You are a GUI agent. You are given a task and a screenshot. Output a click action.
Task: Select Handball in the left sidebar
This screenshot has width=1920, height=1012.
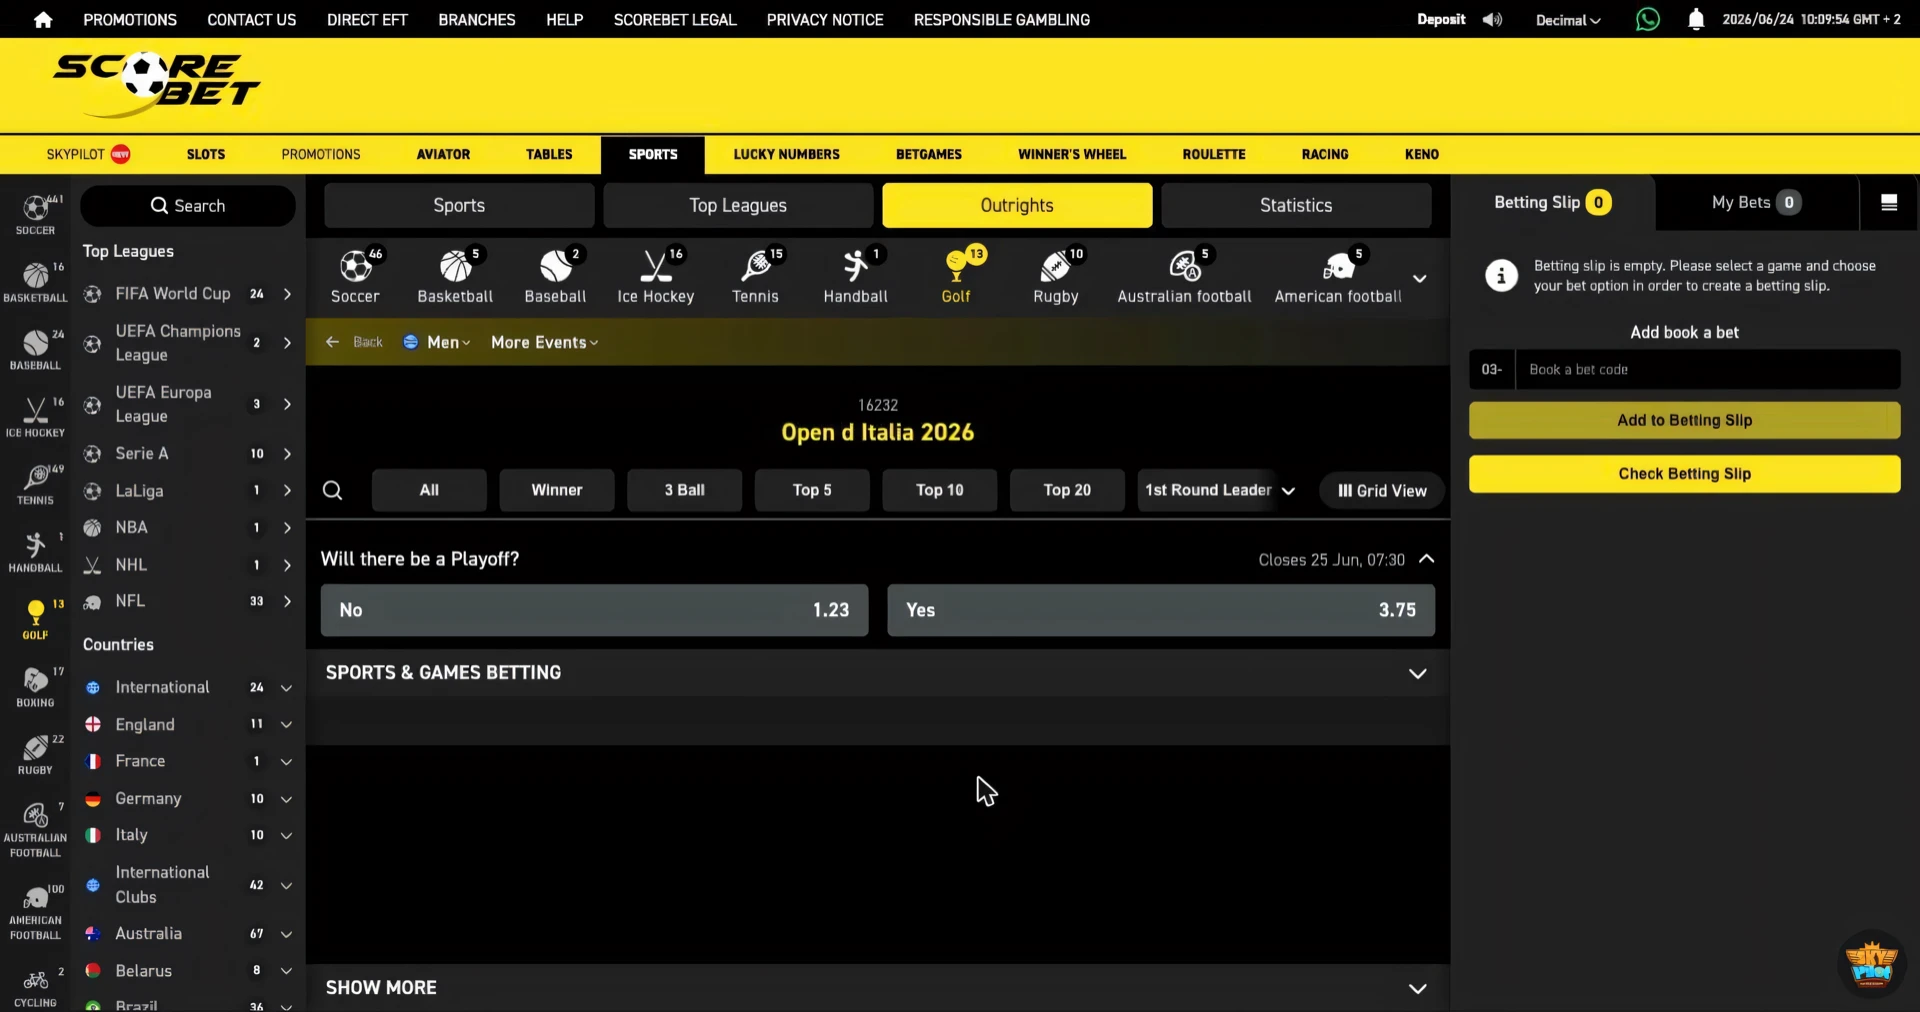pos(35,552)
